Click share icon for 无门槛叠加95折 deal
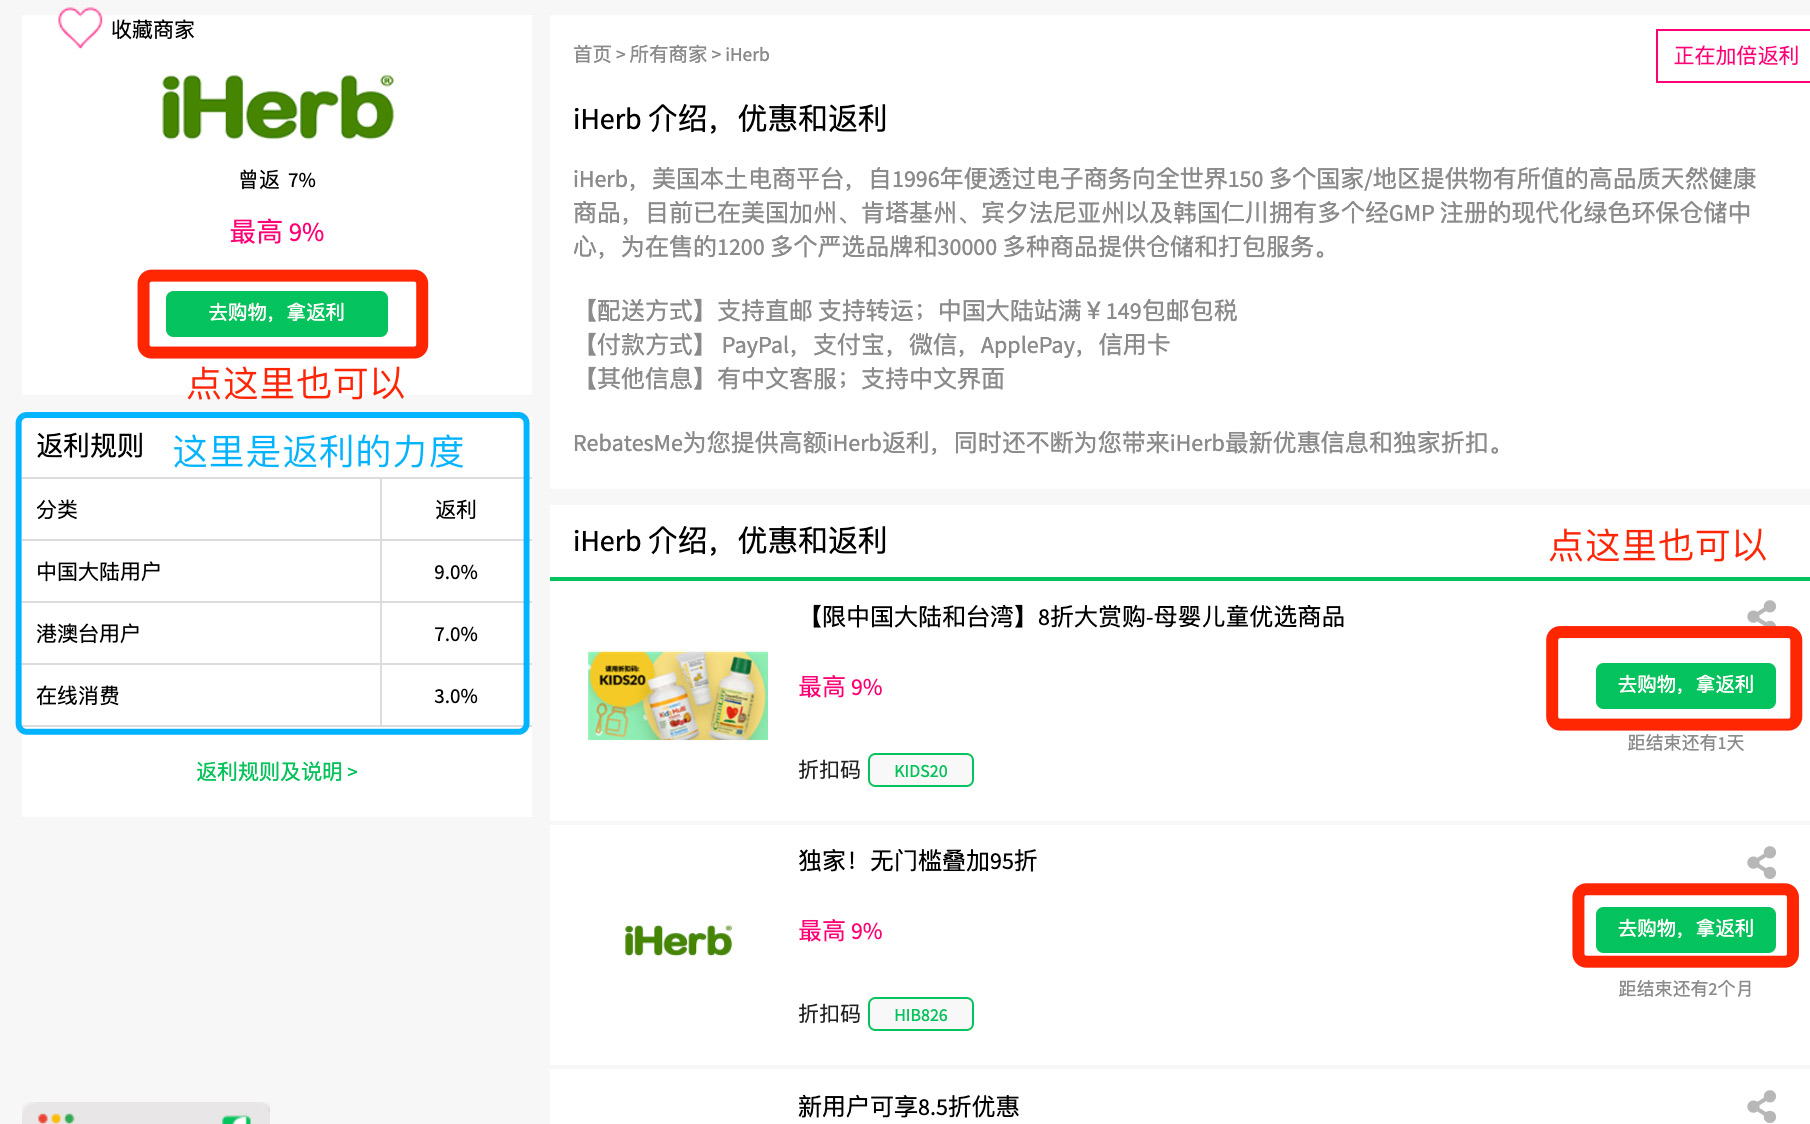This screenshot has height=1124, width=1810. pyautogui.click(x=1761, y=862)
